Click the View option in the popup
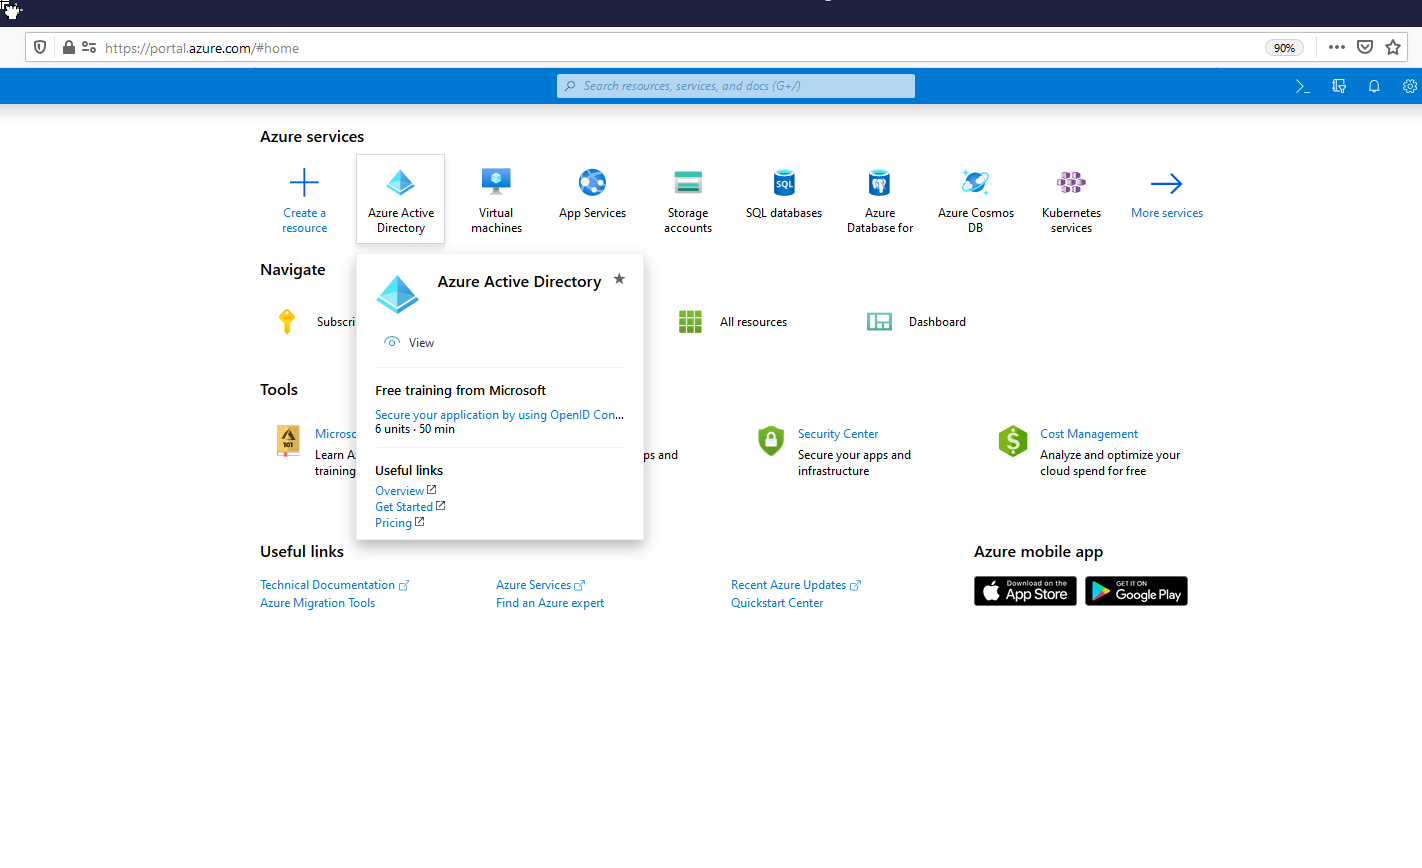The width and height of the screenshot is (1422, 868). point(409,342)
